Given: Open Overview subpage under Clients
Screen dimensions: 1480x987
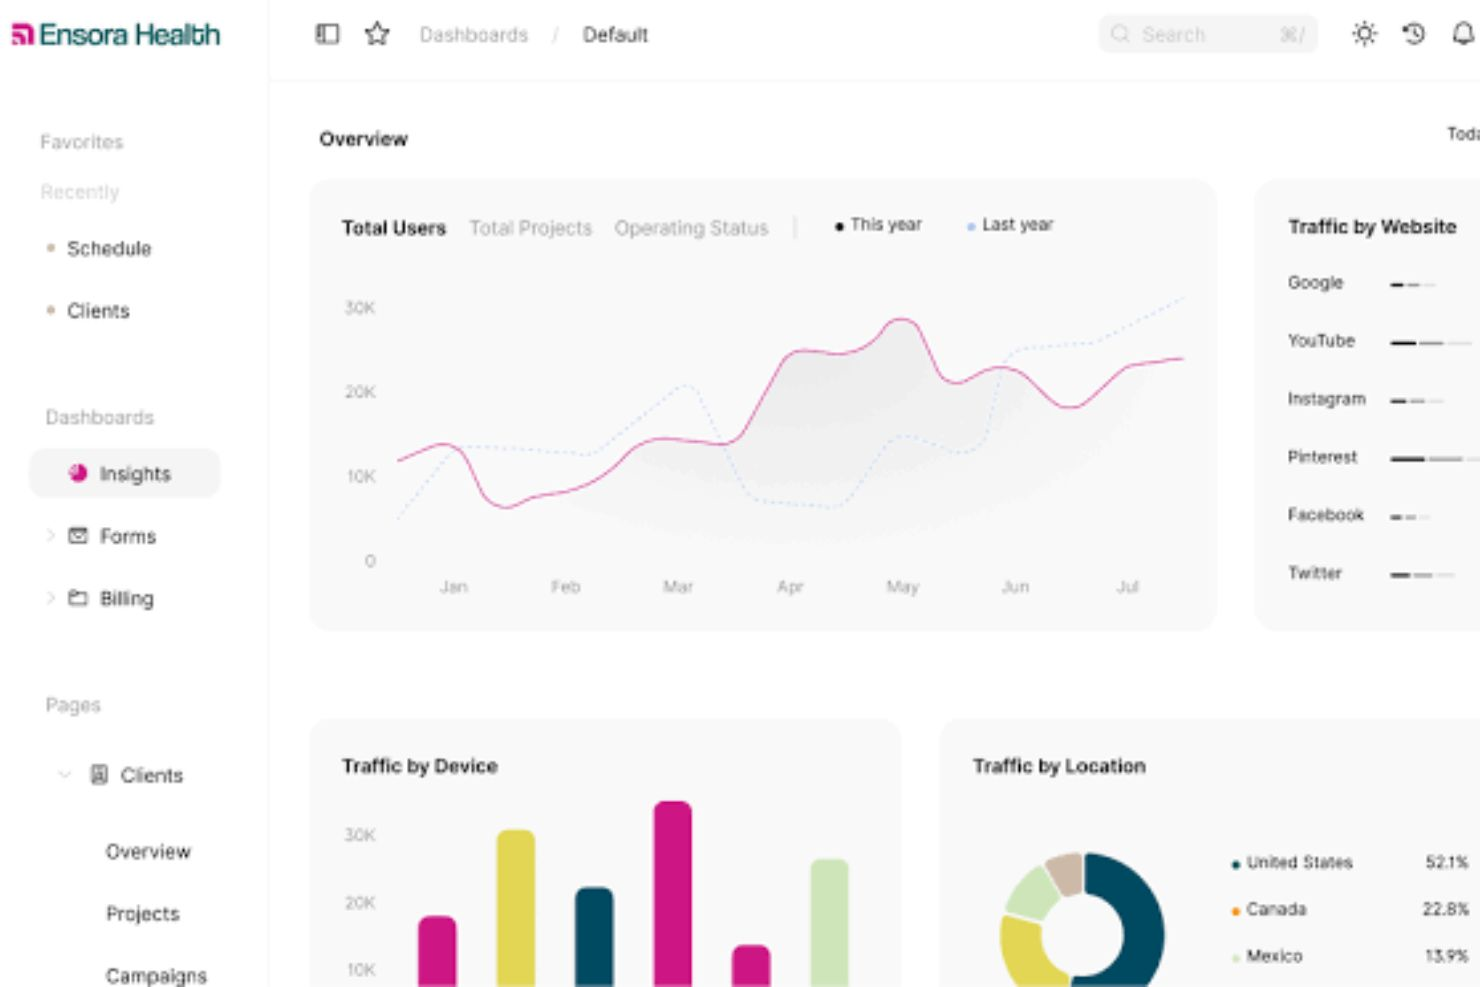Looking at the screenshot, I should point(148,851).
